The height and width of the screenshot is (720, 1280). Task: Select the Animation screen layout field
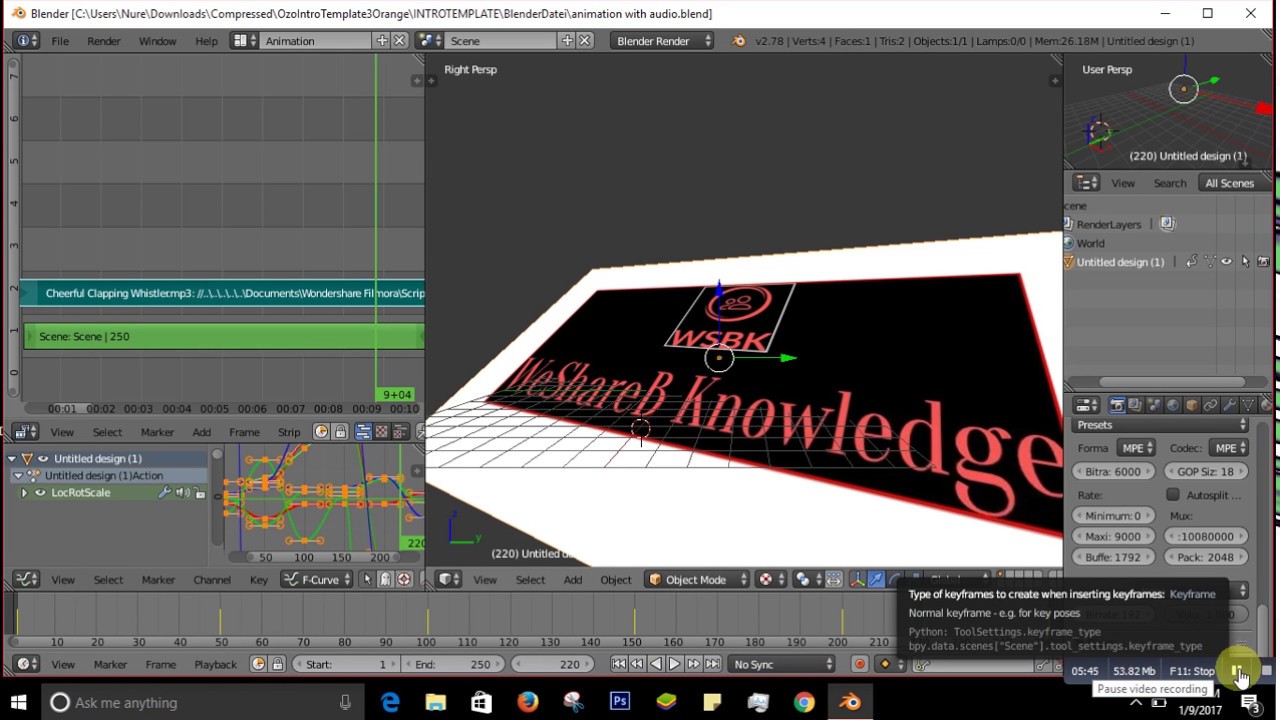pyautogui.click(x=315, y=41)
